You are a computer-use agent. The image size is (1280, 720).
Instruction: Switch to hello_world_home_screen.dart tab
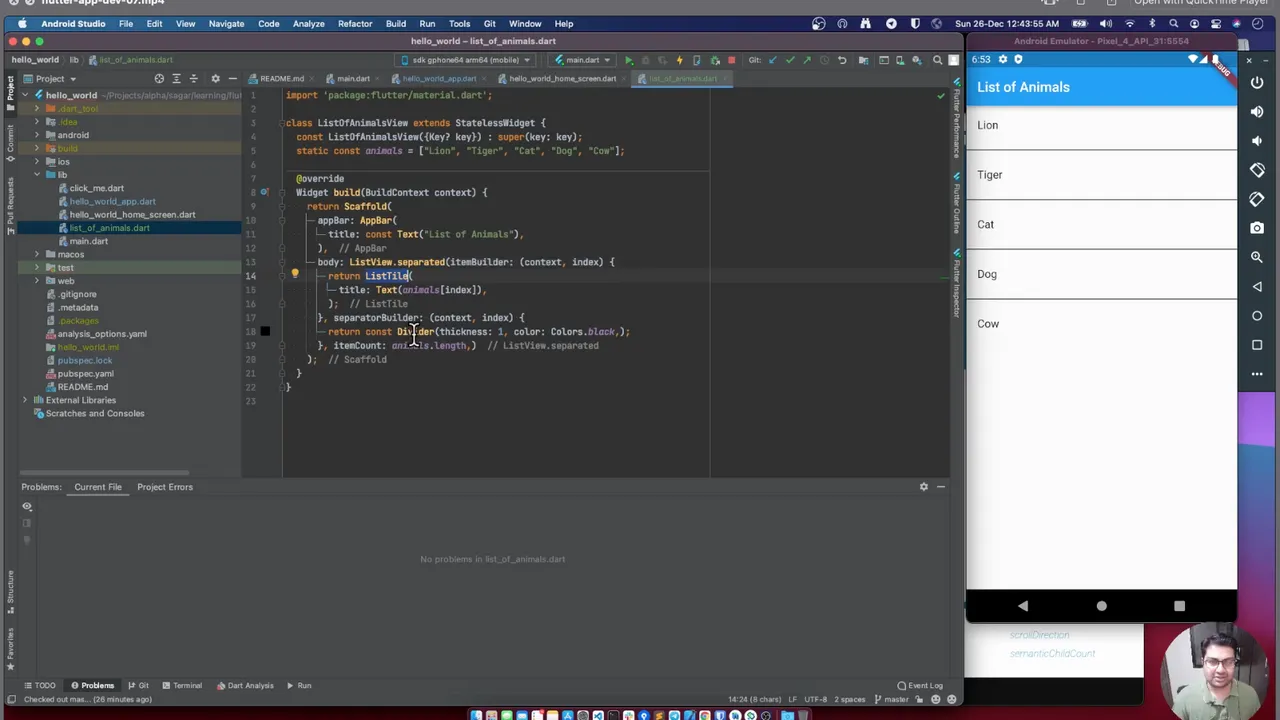[x=562, y=78]
